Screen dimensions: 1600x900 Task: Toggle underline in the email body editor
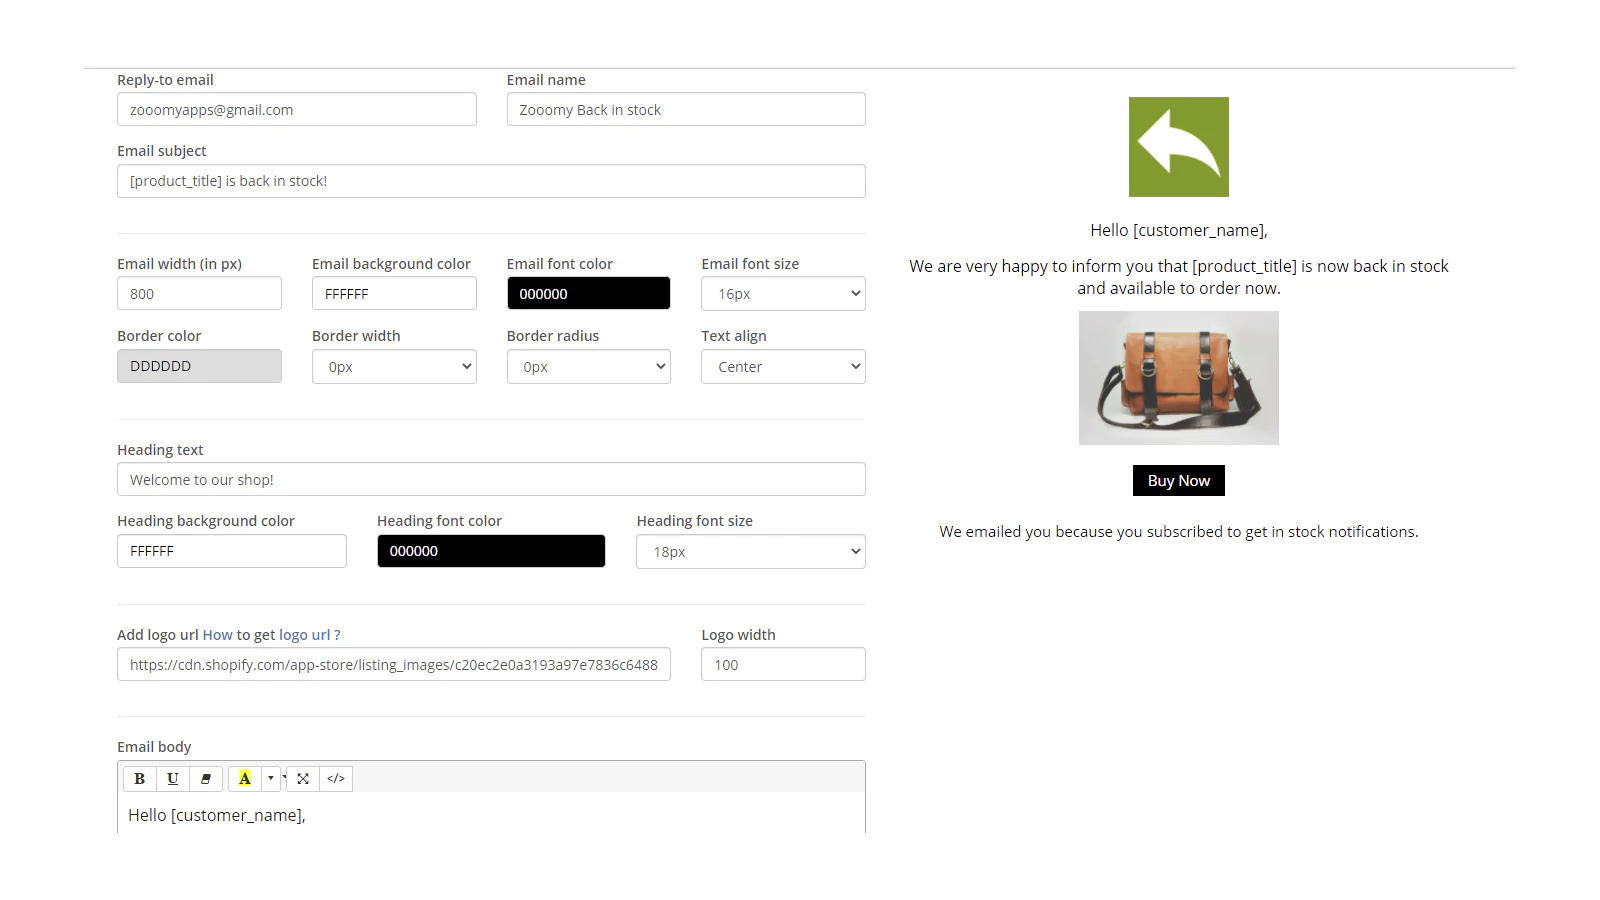click(x=173, y=779)
